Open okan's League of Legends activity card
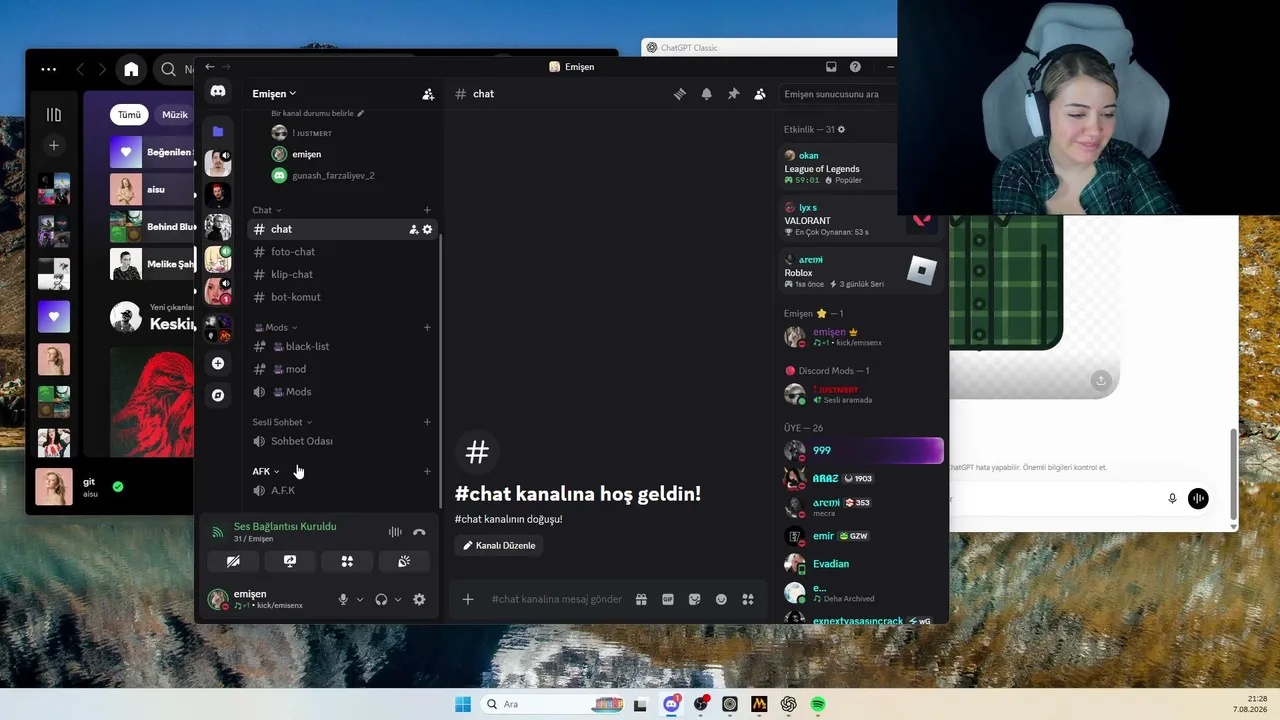 click(839, 168)
